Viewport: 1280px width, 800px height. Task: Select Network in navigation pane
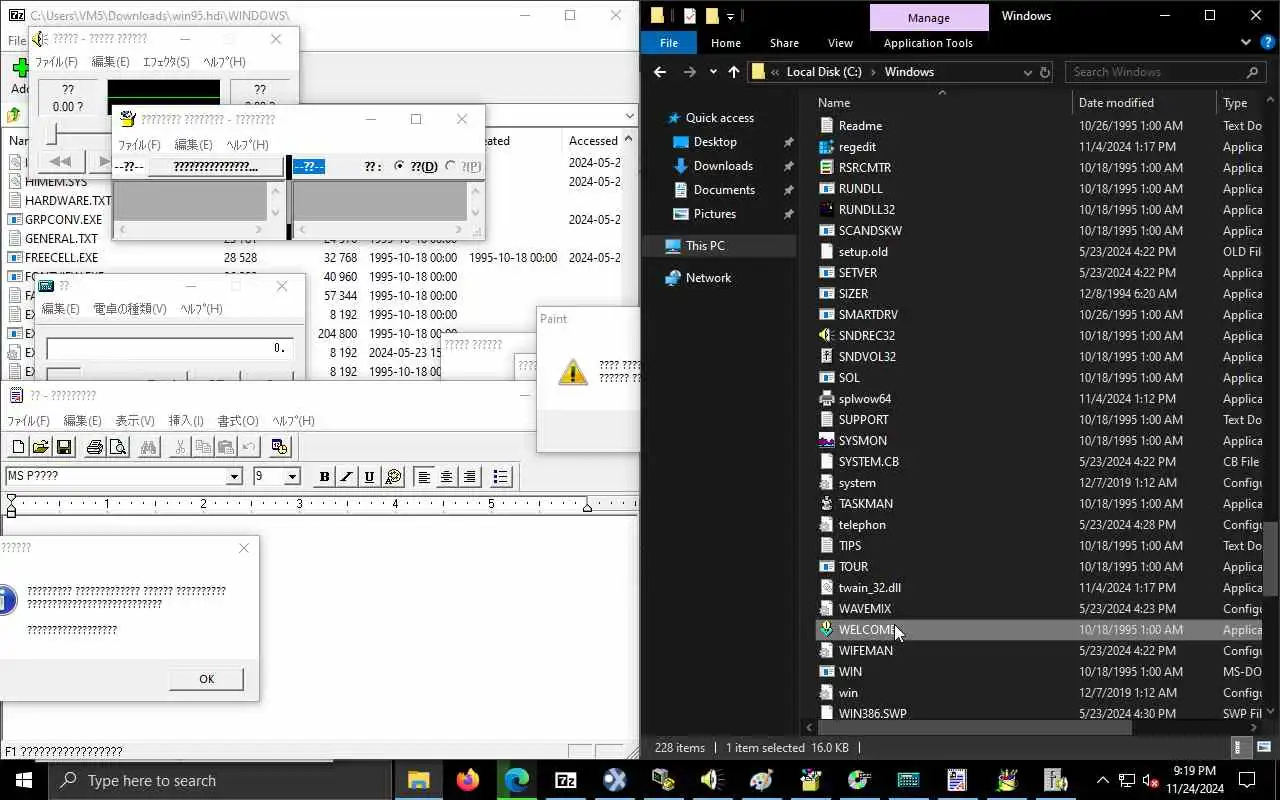coord(708,278)
